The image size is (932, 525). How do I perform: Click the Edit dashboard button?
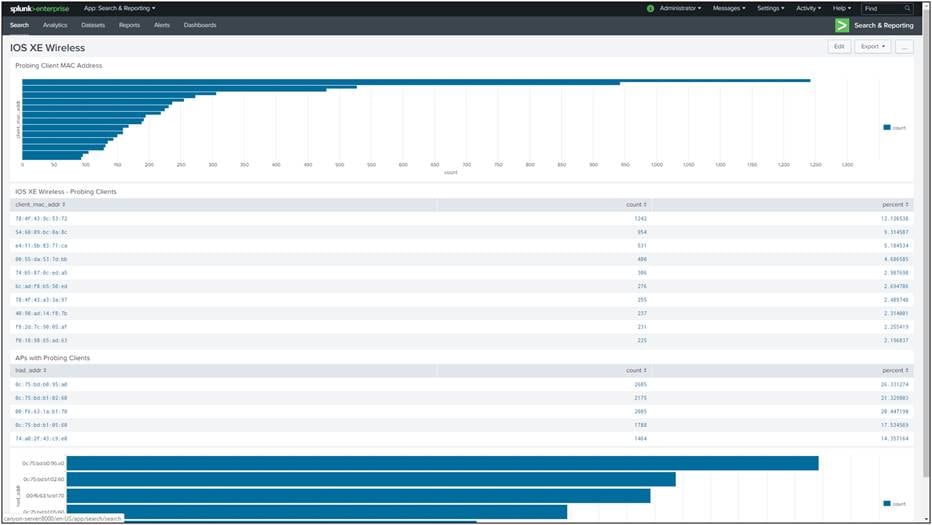[839, 46]
